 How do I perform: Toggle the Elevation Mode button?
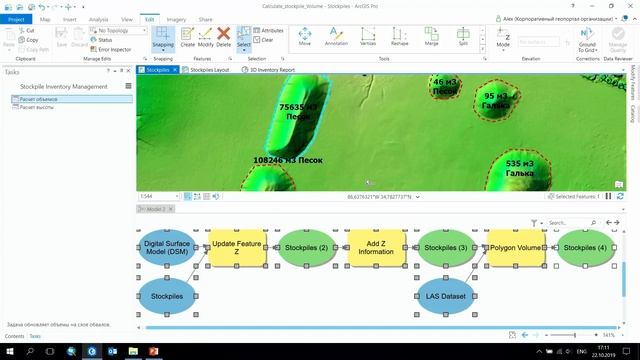pyautogui.click(x=503, y=38)
